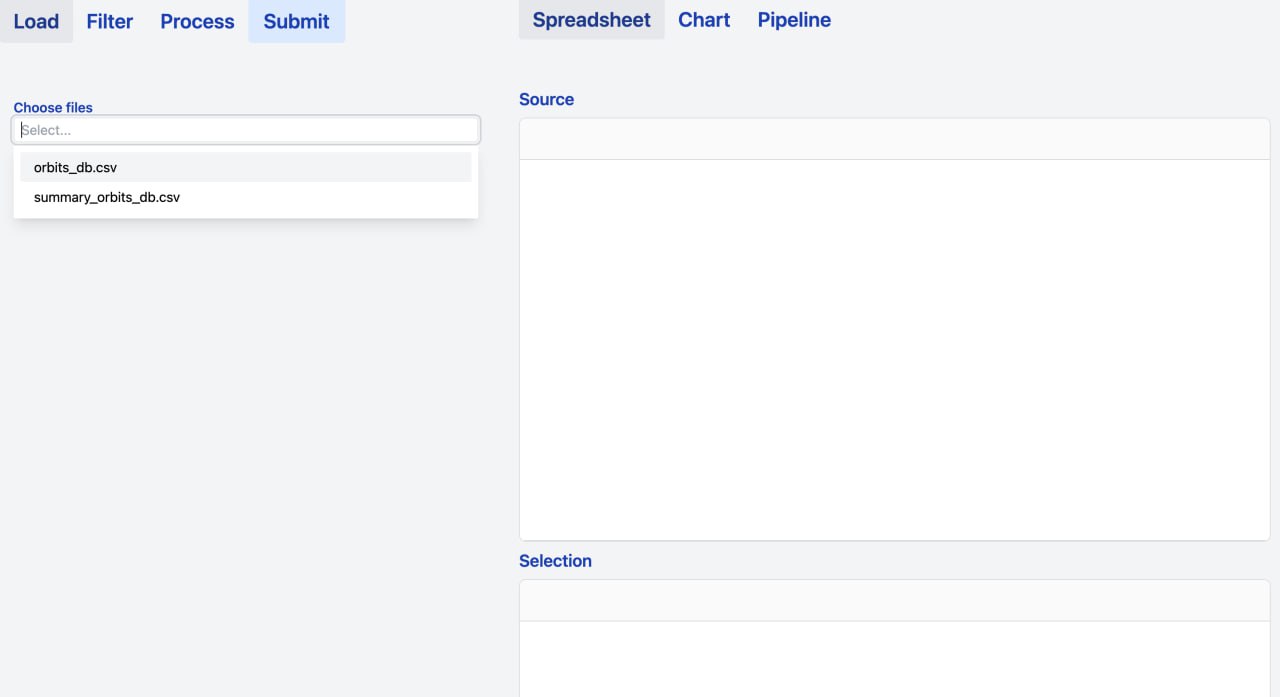This screenshot has height=697, width=1280.
Task: Open the Pipeline view tab
Action: (x=794, y=20)
